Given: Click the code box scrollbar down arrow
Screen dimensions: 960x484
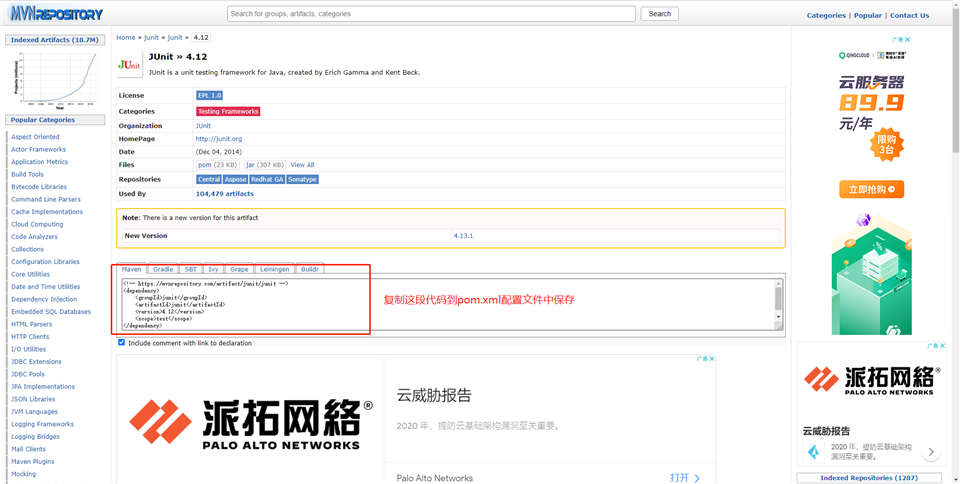Looking at the screenshot, I should tap(779, 317).
